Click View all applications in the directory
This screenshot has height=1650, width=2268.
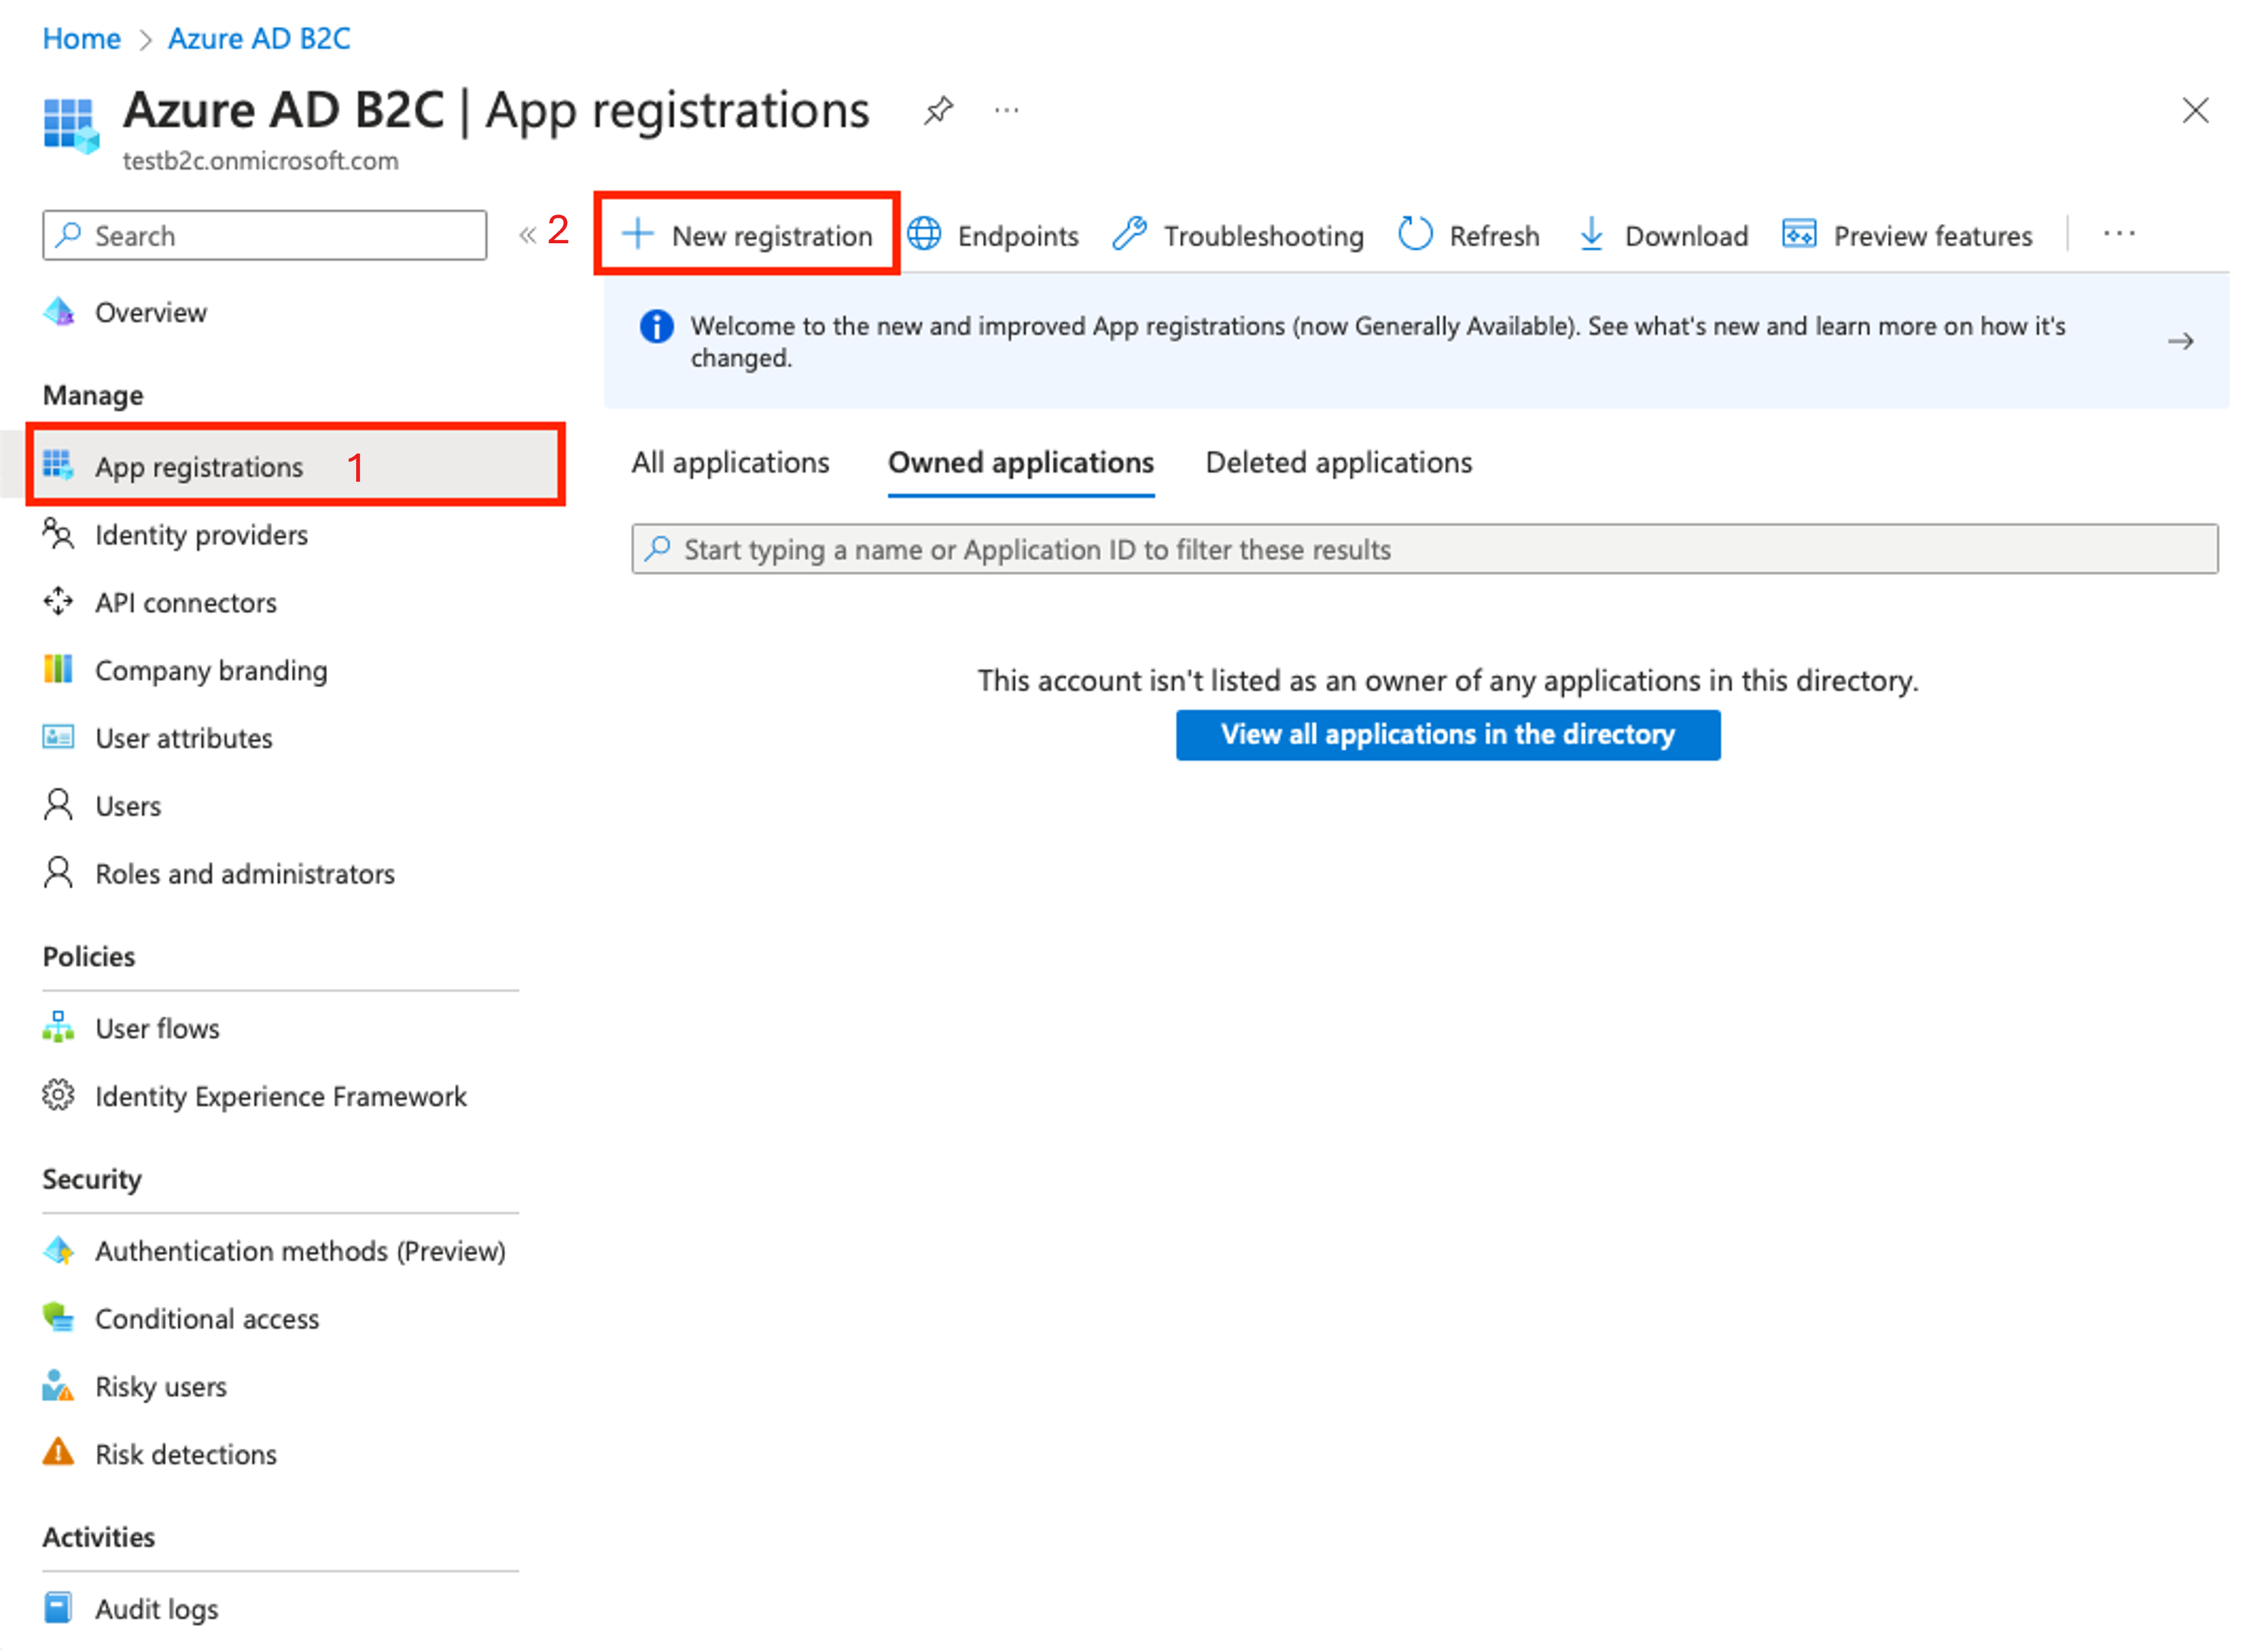click(1447, 735)
